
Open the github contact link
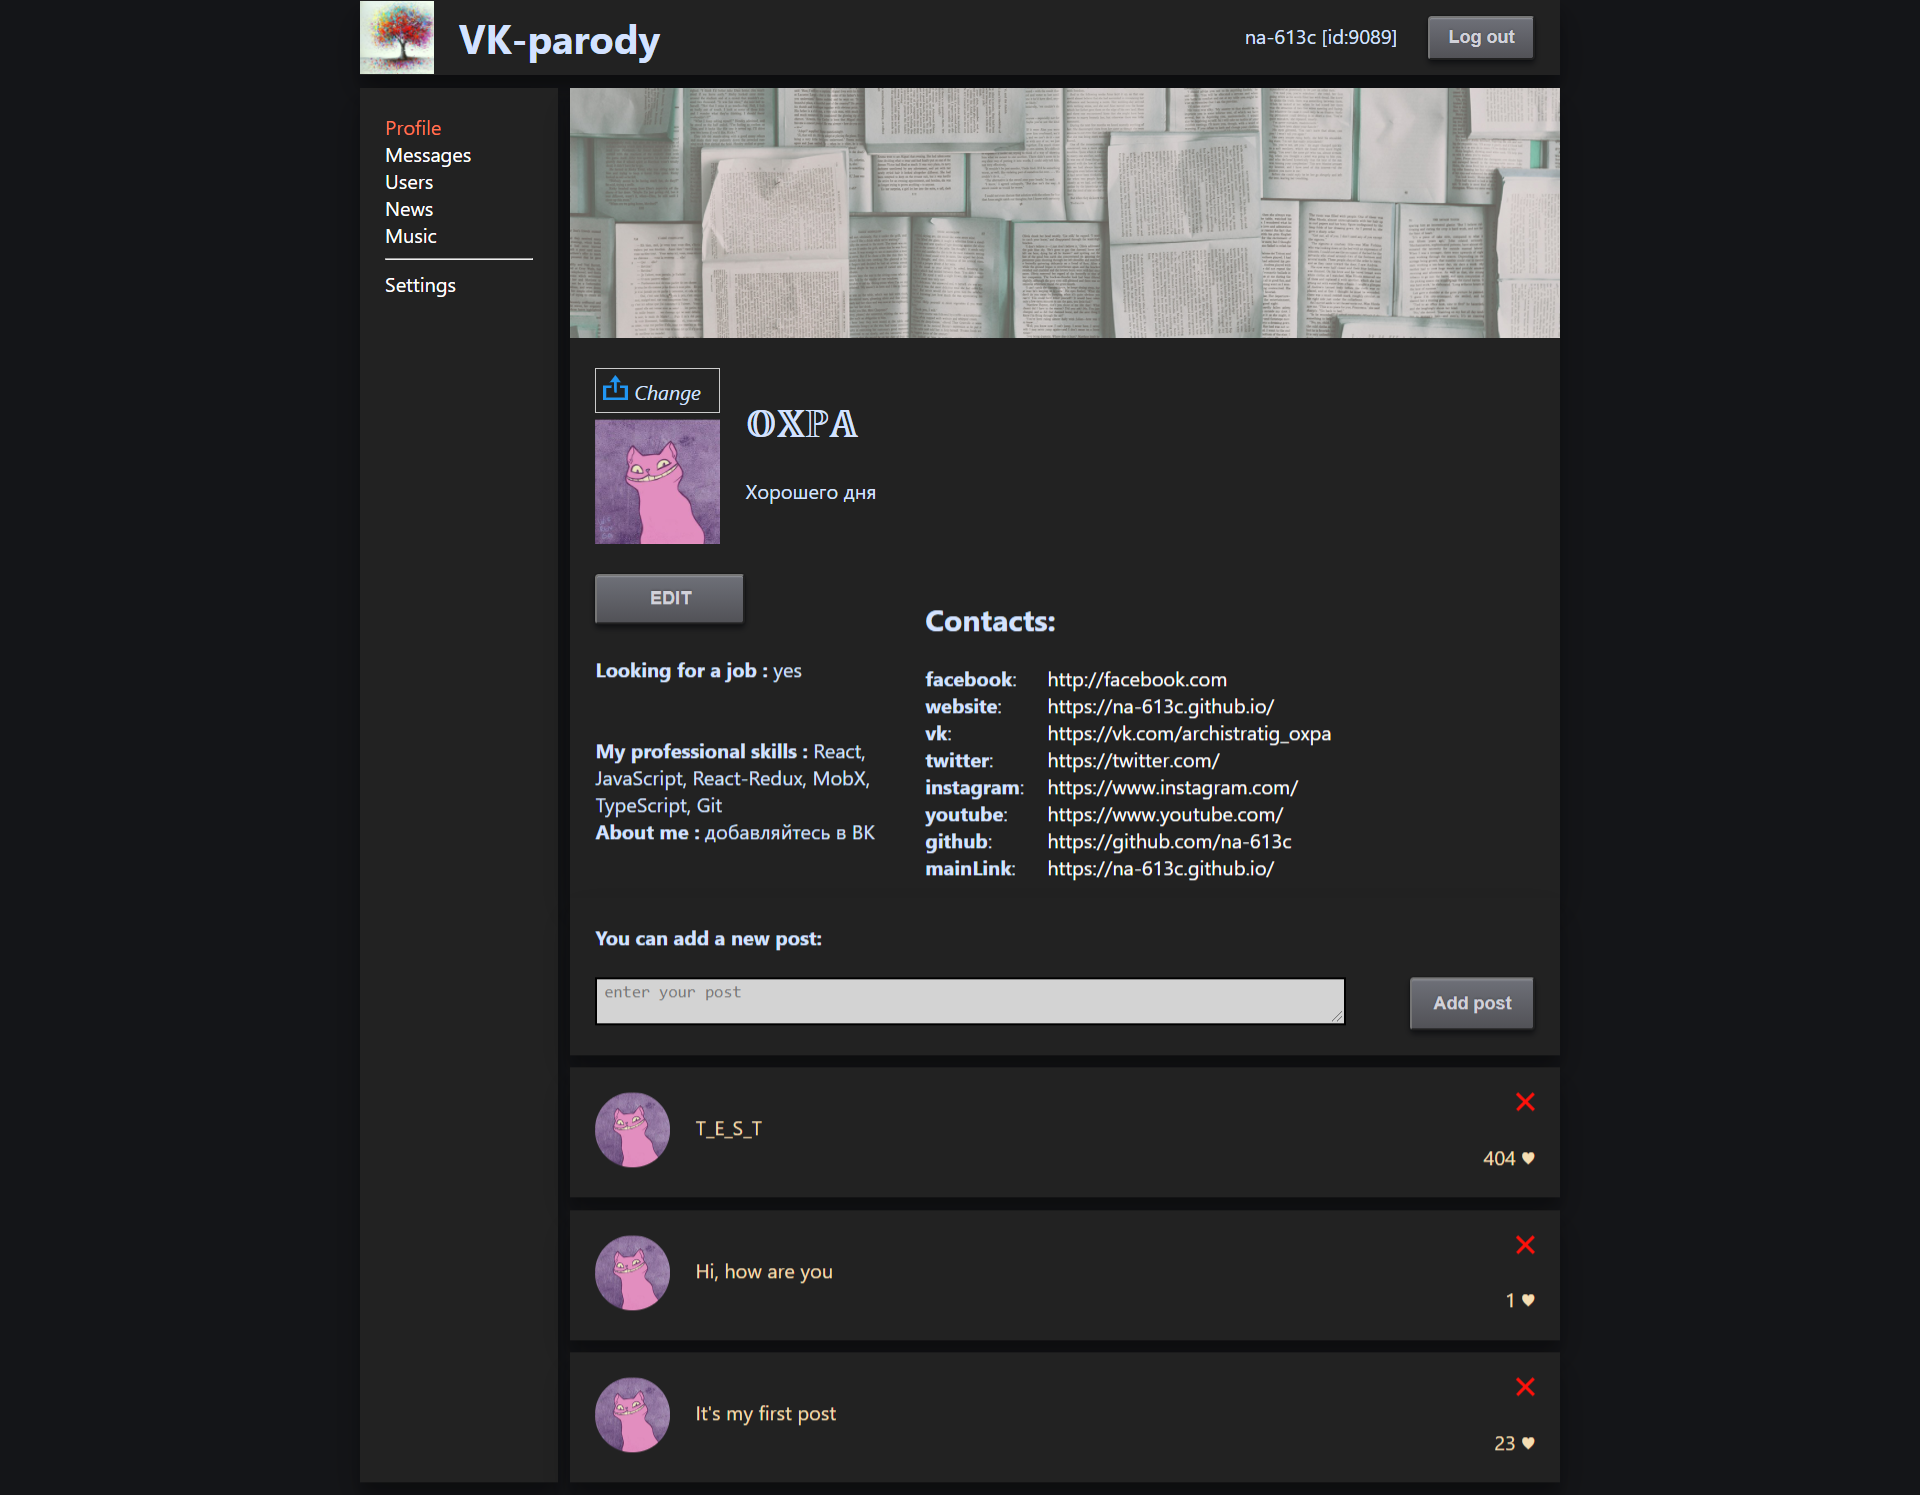click(x=1169, y=842)
